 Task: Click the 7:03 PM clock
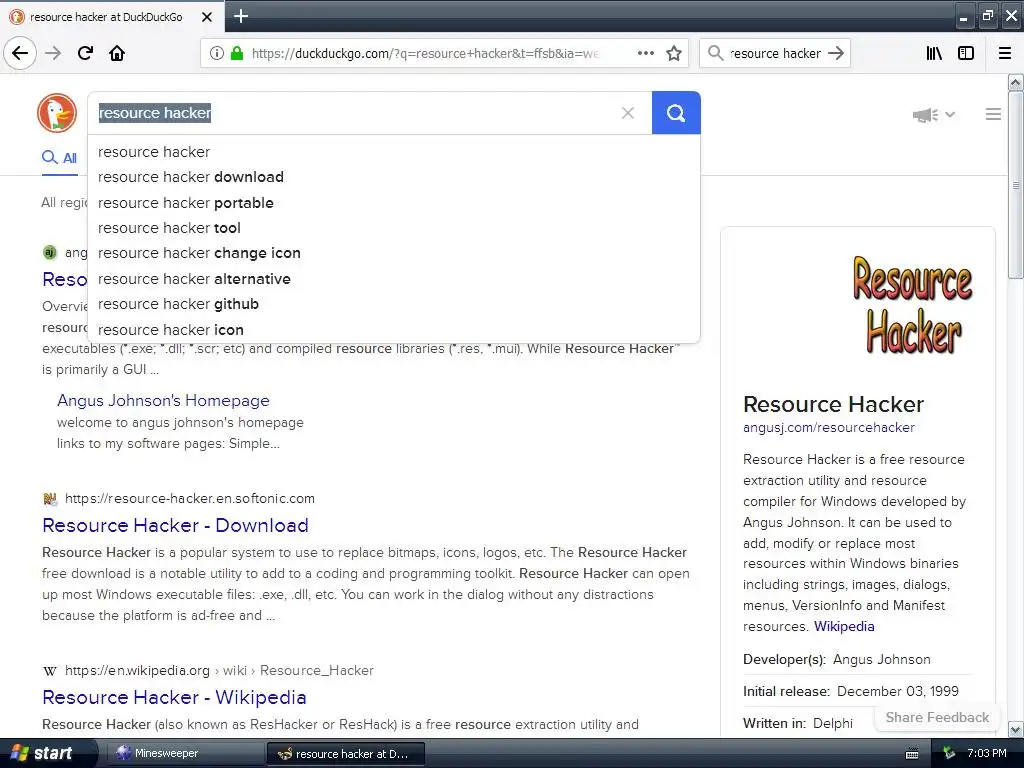click(x=987, y=754)
